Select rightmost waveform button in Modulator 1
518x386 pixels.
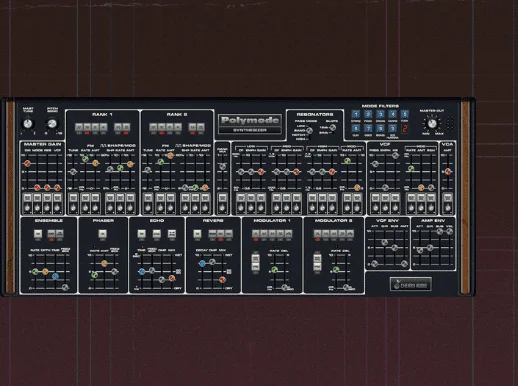[x=288, y=234]
